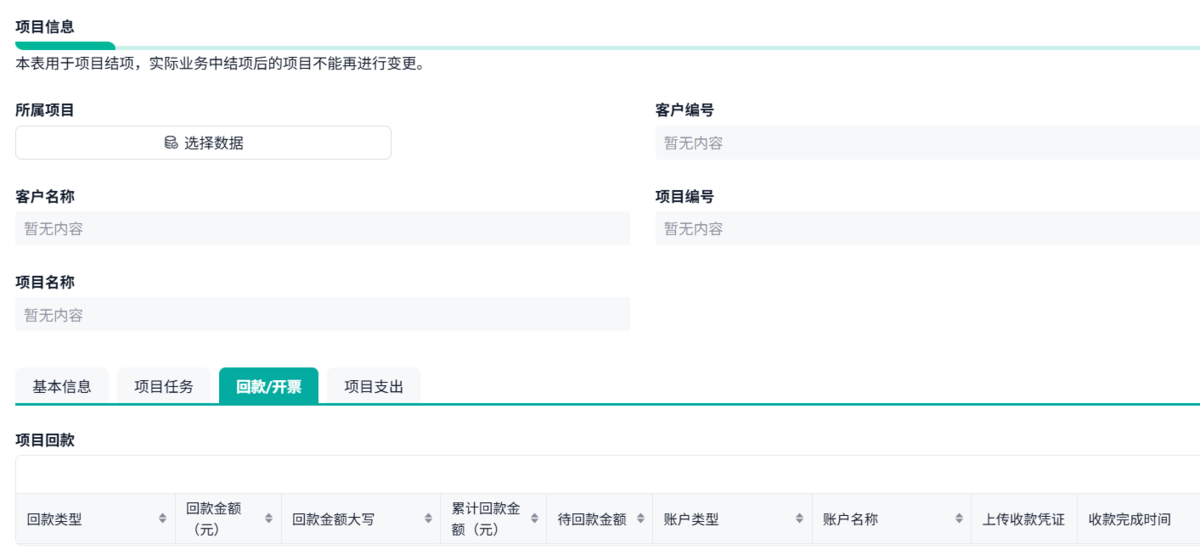Select the 回款/开票 tab

tap(268, 386)
